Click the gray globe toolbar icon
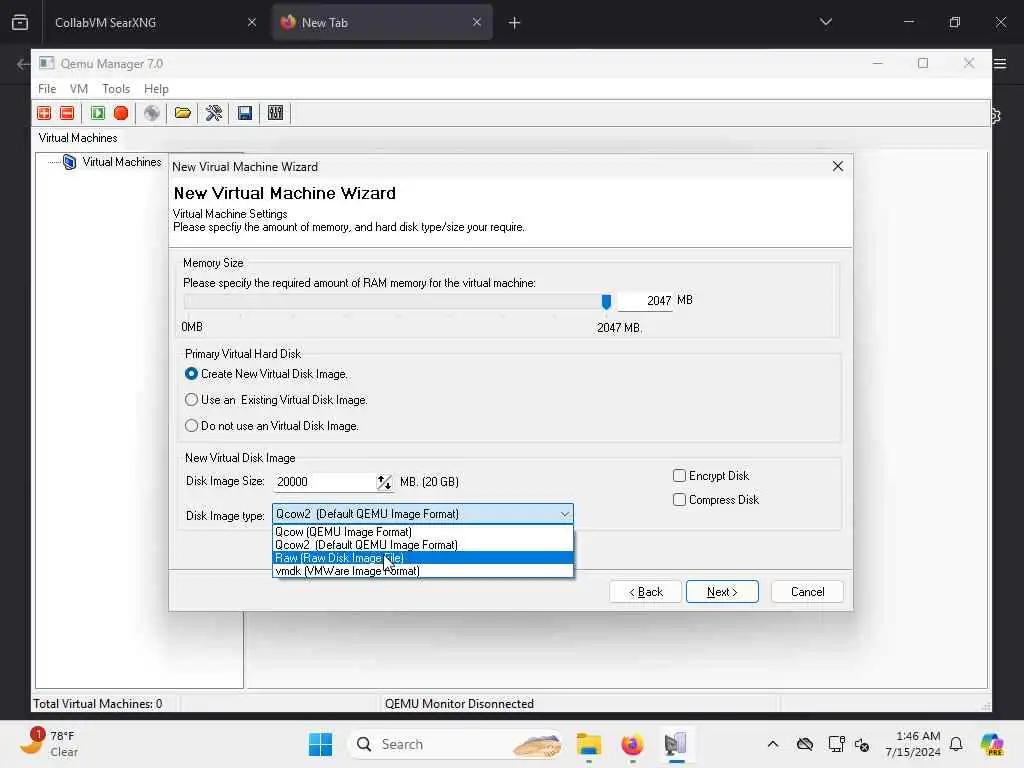This screenshot has width=1024, height=768. [152, 113]
